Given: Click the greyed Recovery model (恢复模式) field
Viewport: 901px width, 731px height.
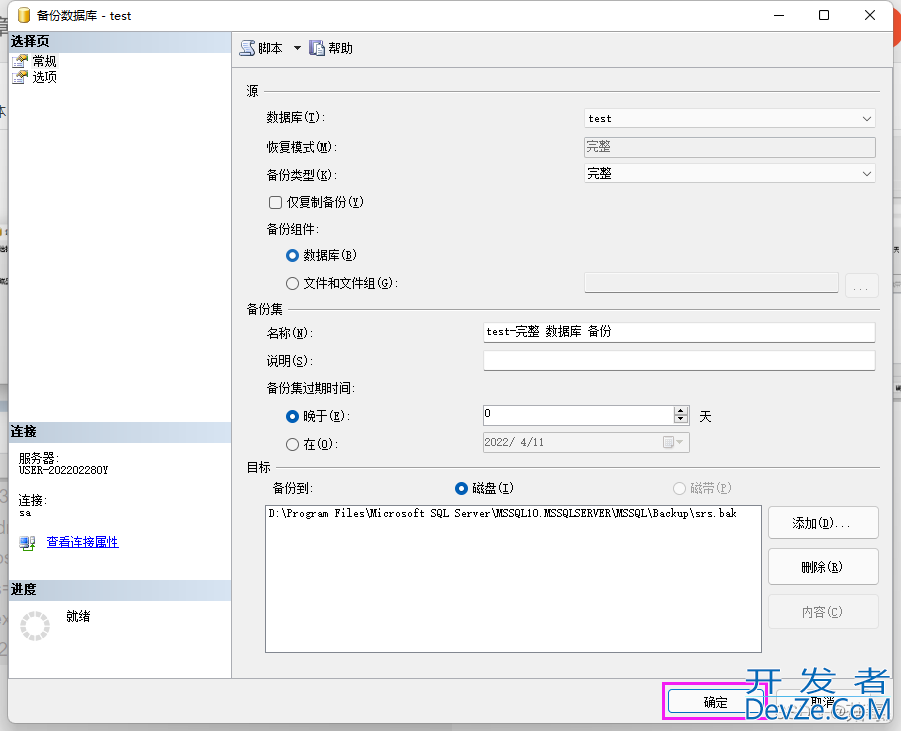Looking at the screenshot, I should [x=730, y=147].
